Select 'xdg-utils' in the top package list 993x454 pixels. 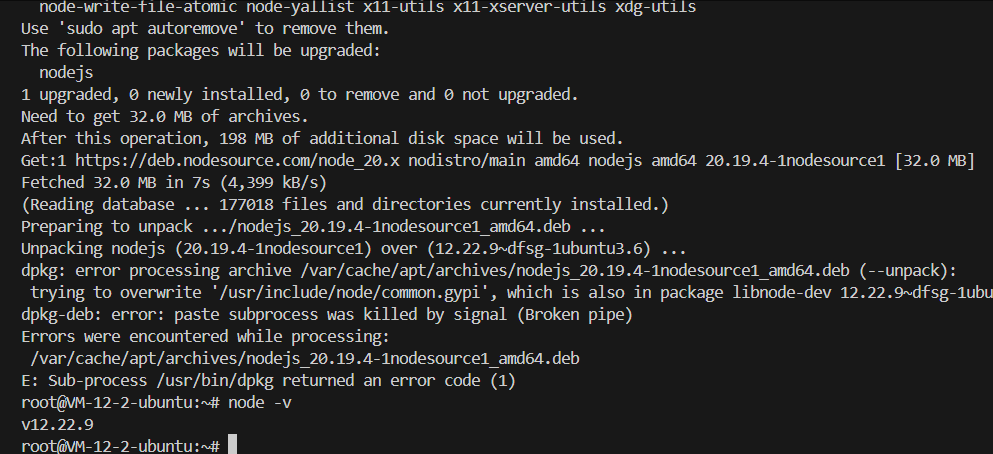pos(655,7)
